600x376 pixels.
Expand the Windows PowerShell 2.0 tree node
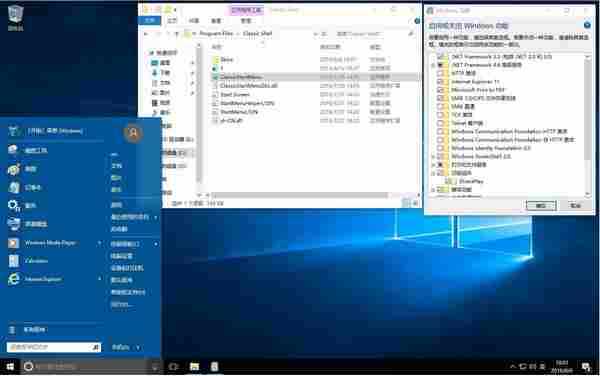pyautogui.click(x=433, y=156)
